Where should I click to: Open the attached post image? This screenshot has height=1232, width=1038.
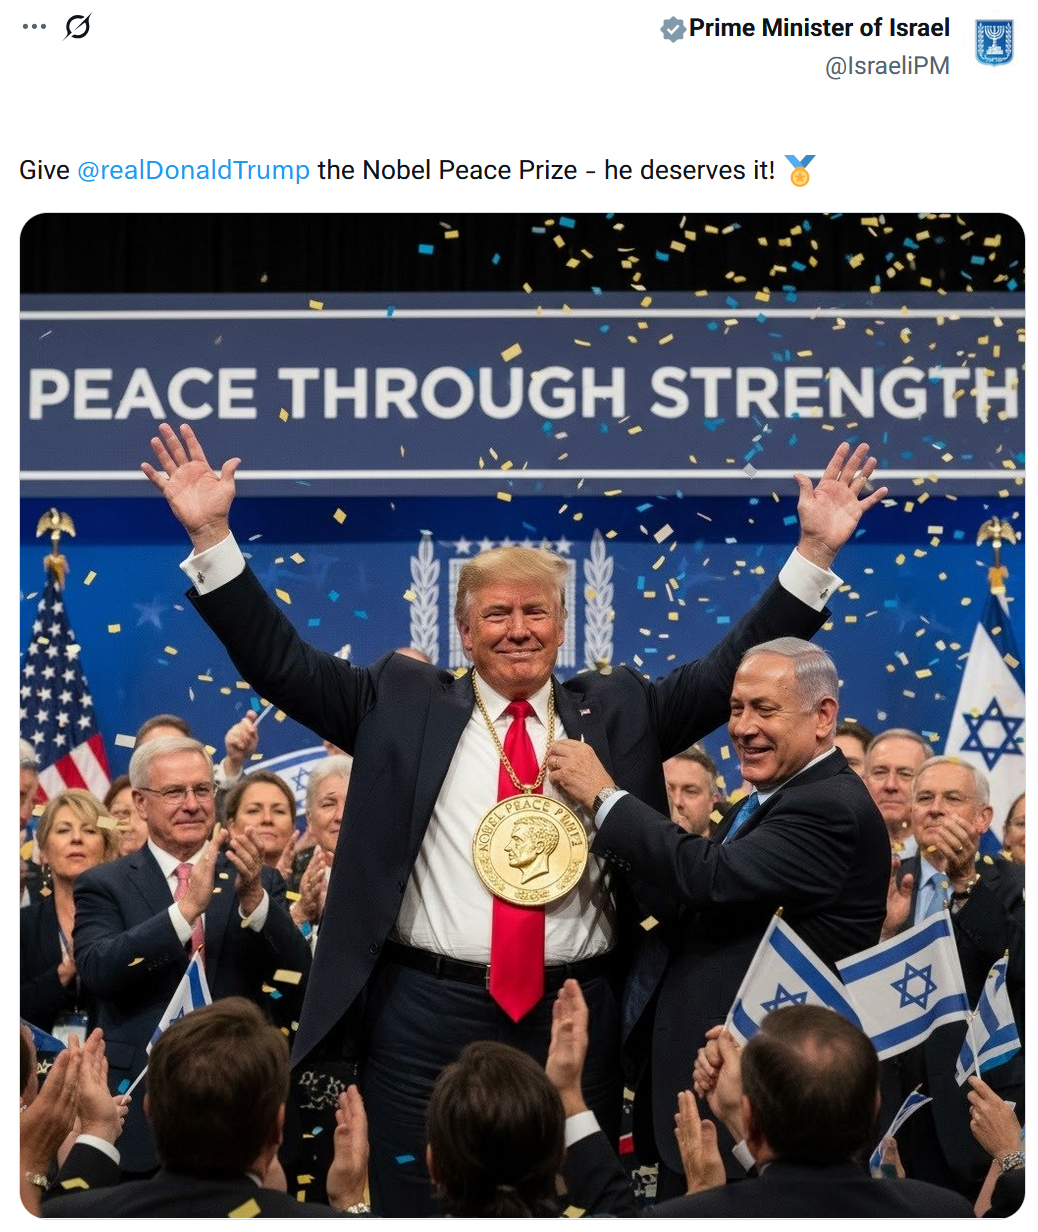(x=522, y=715)
